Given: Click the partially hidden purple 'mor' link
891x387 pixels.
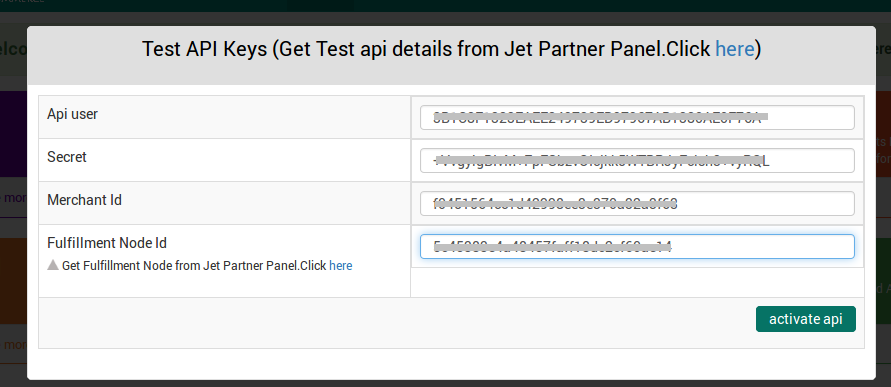Looking at the screenshot, I should point(13,198).
